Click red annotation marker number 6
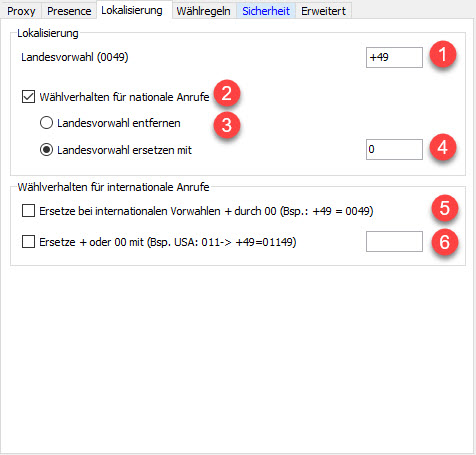 click(x=445, y=242)
